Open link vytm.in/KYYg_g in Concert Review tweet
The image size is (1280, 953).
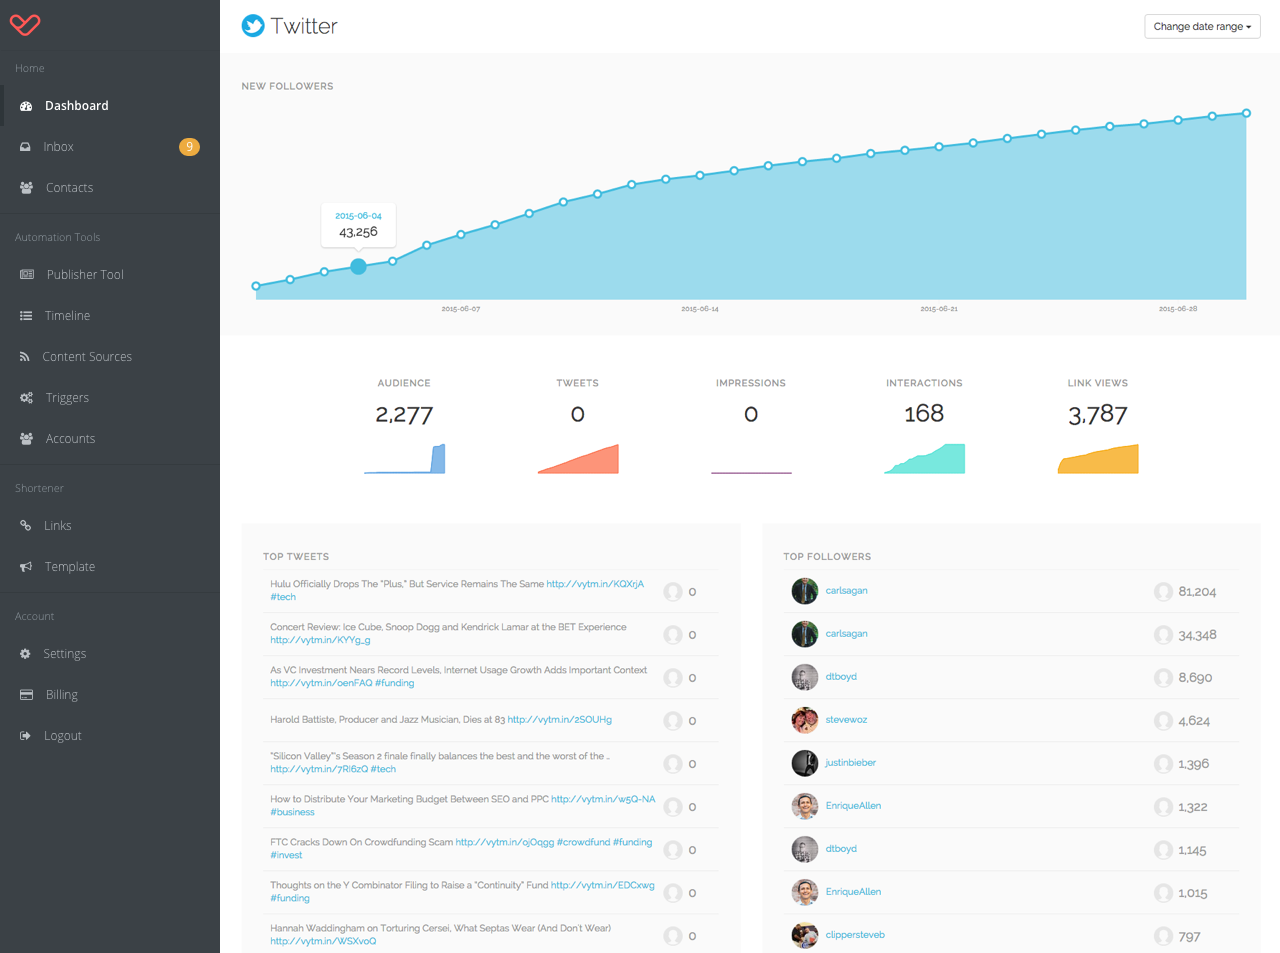[x=320, y=640]
